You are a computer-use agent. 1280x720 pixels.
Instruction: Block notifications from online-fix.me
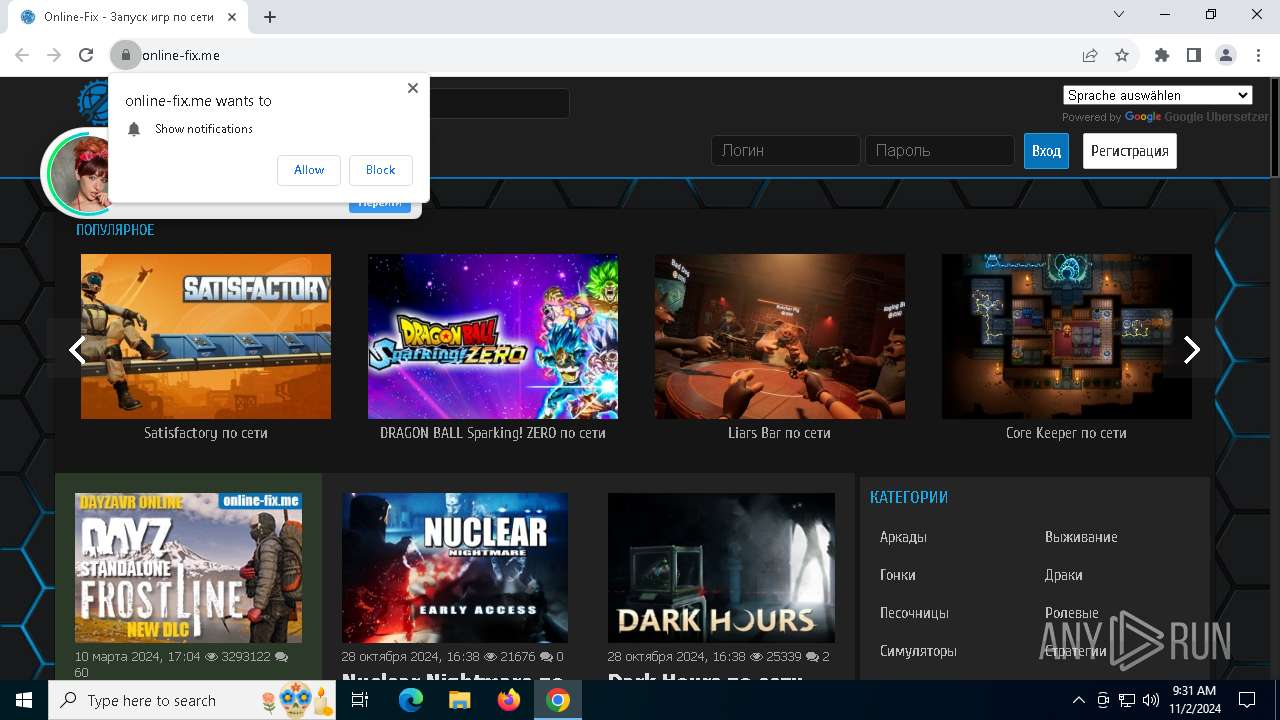380,170
